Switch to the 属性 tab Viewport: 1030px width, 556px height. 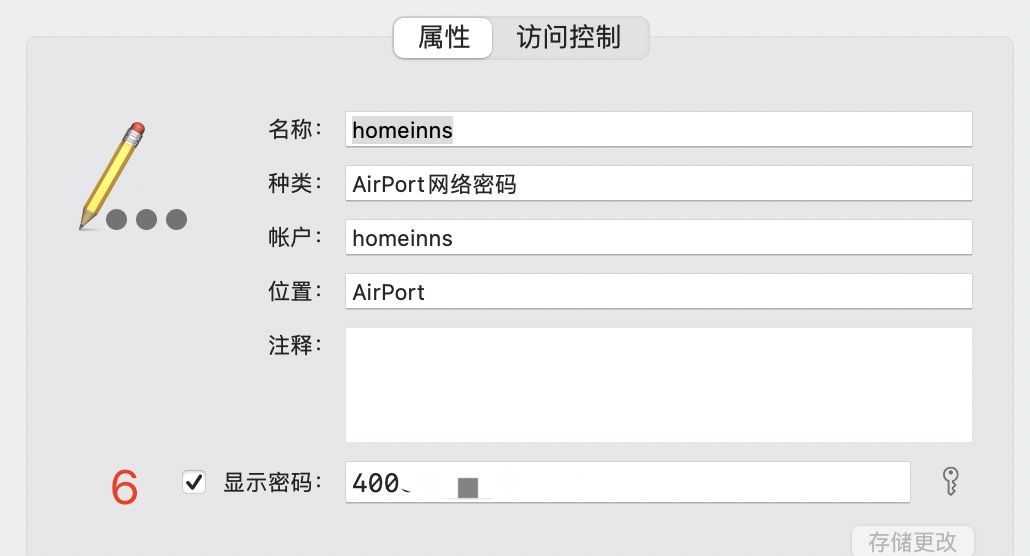coord(443,38)
